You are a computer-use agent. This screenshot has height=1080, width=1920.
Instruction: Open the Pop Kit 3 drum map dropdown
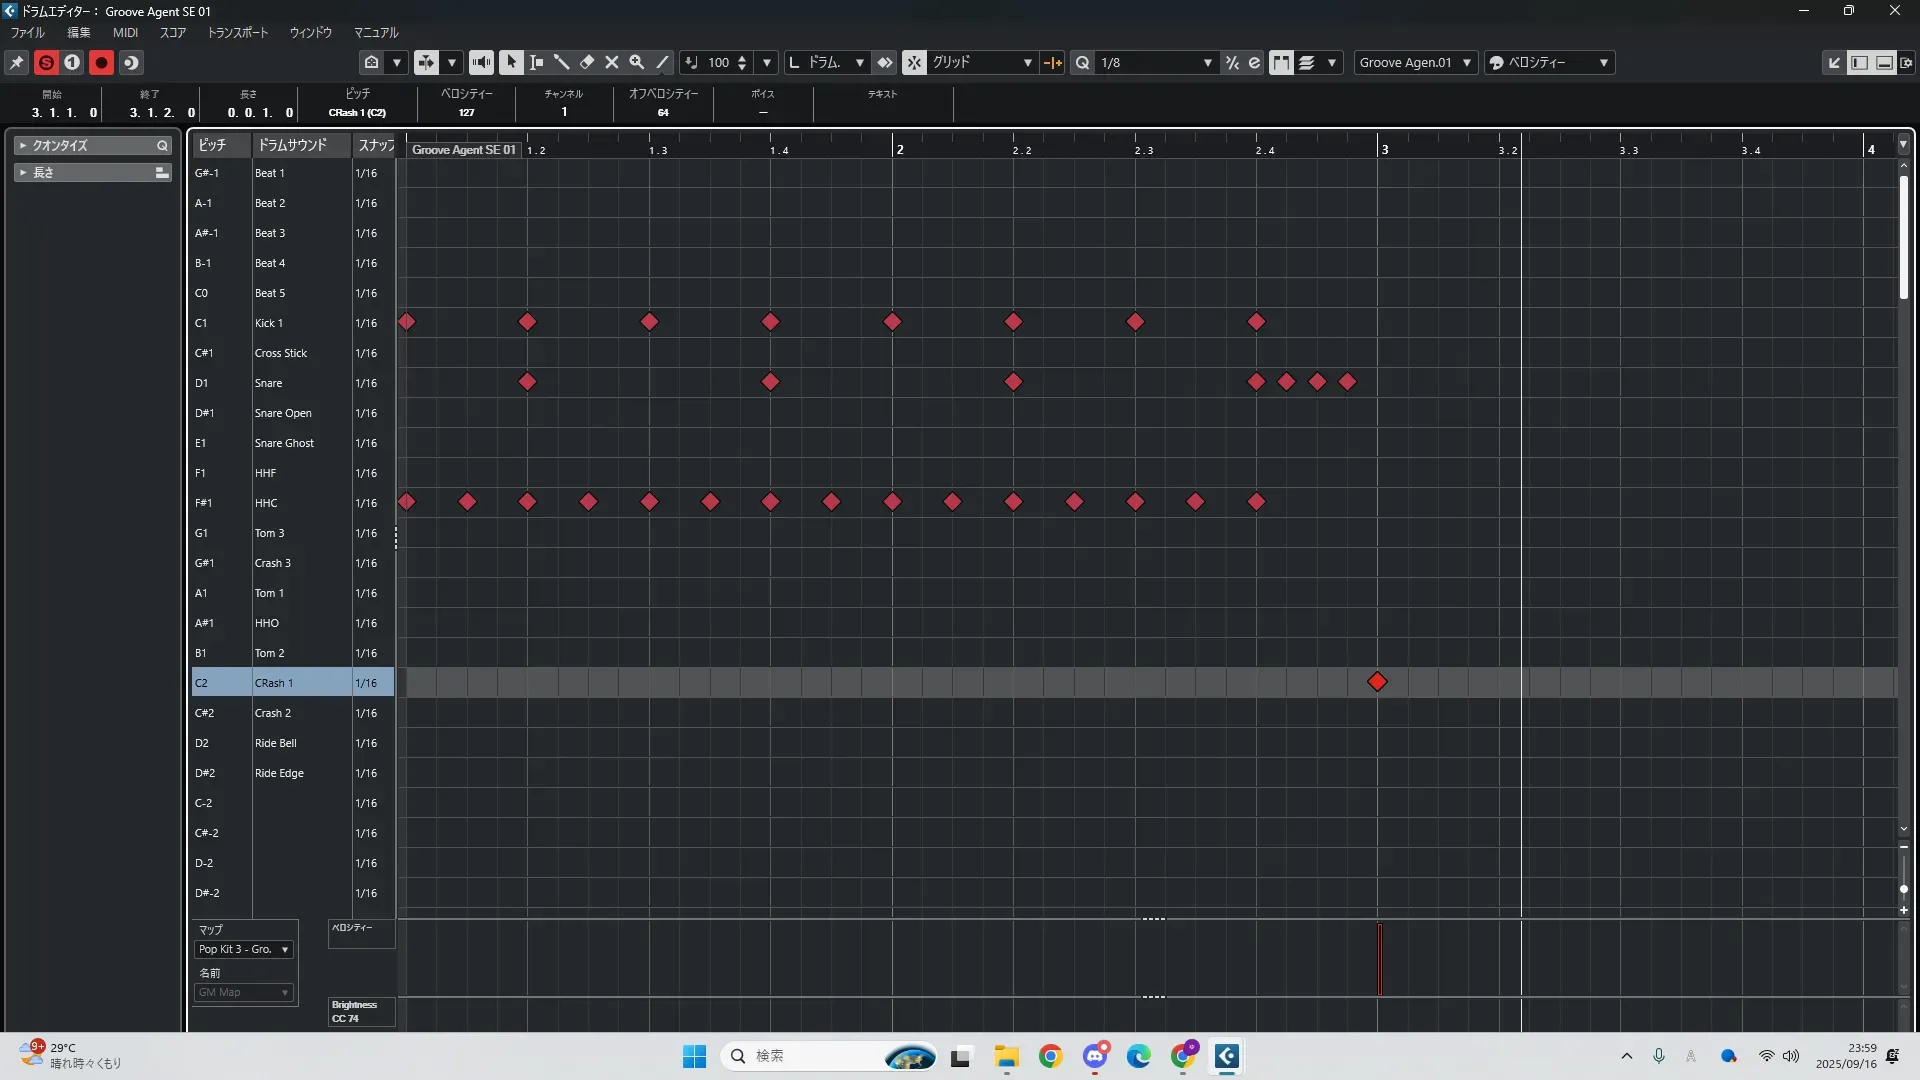(243, 949)
